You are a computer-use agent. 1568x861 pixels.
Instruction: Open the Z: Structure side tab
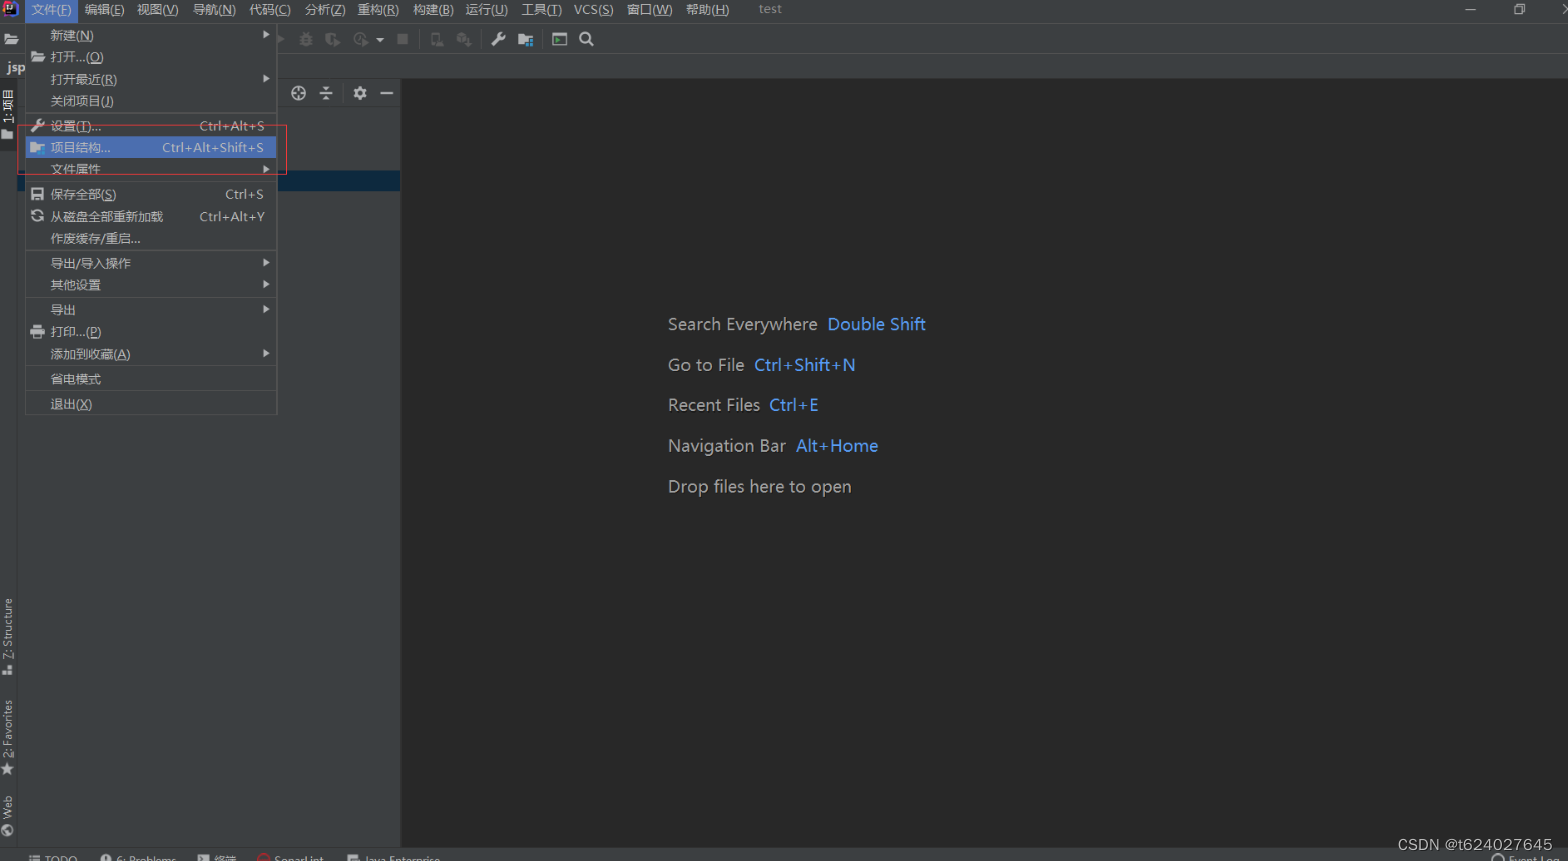pyautogui.click(x=8, y=636)
